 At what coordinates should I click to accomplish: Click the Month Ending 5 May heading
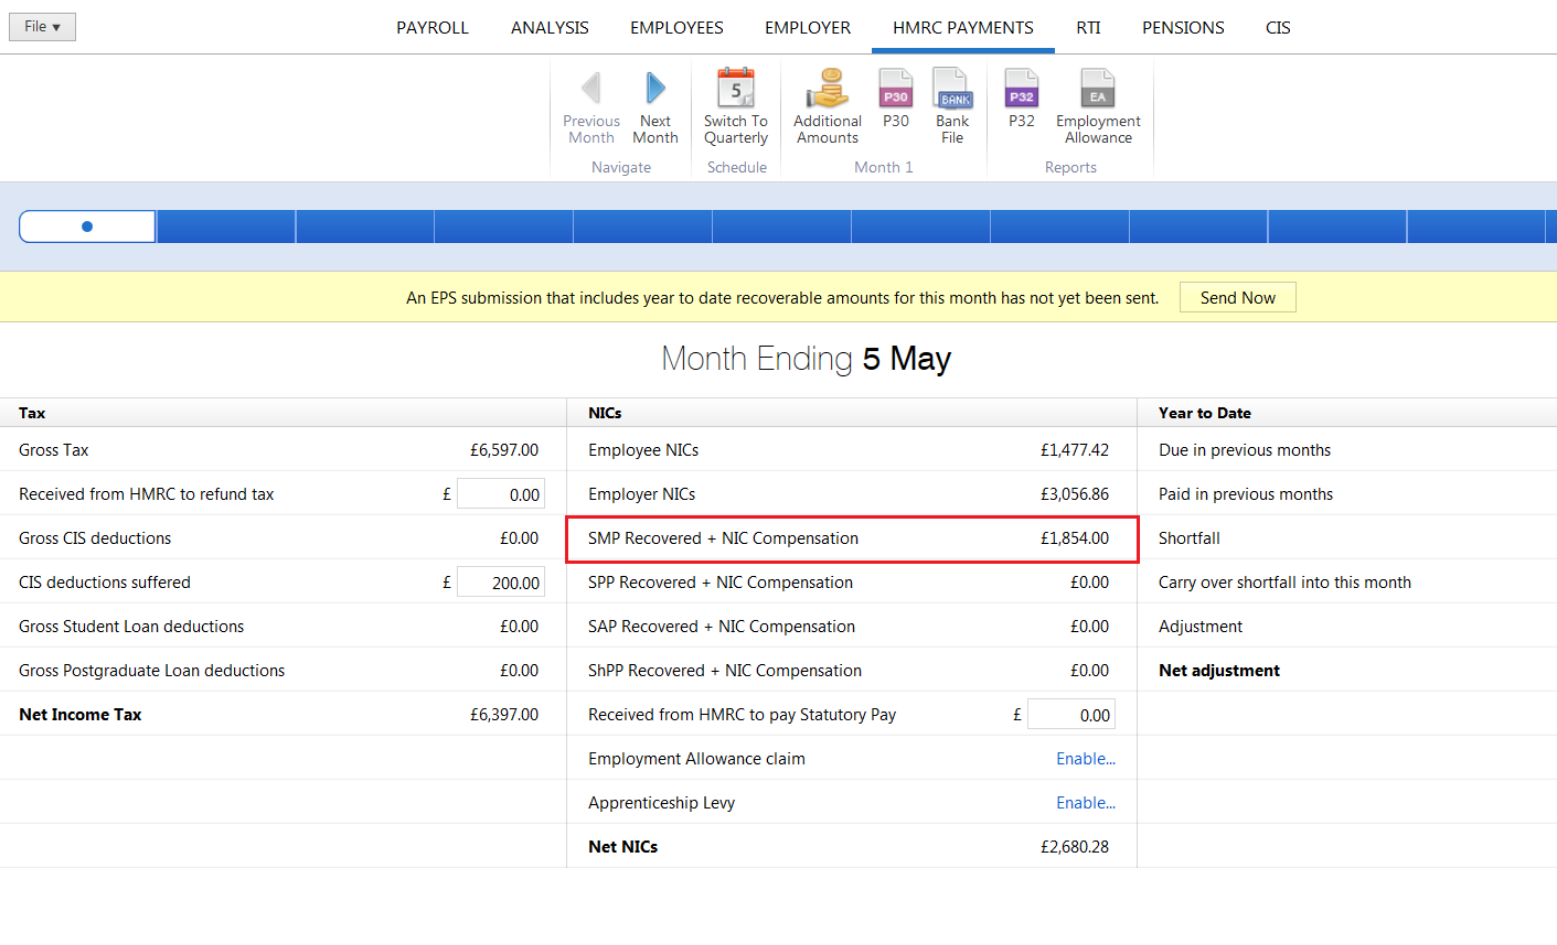point(806,358)
